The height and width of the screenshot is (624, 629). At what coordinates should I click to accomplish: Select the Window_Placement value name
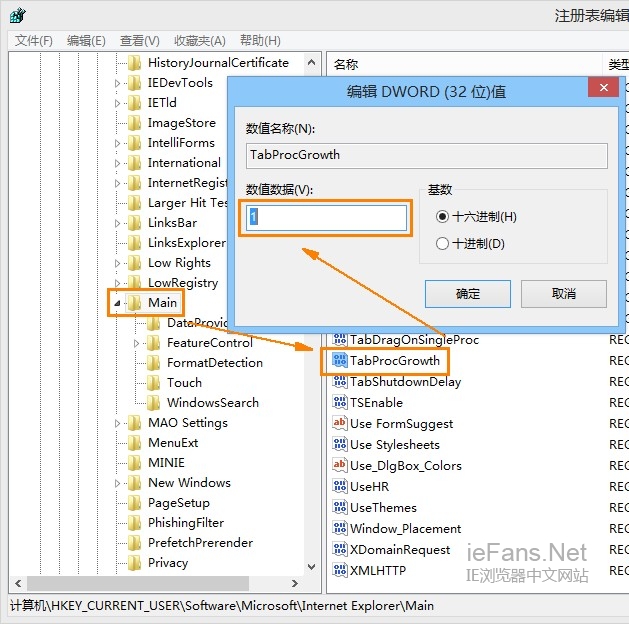[406, 529]
